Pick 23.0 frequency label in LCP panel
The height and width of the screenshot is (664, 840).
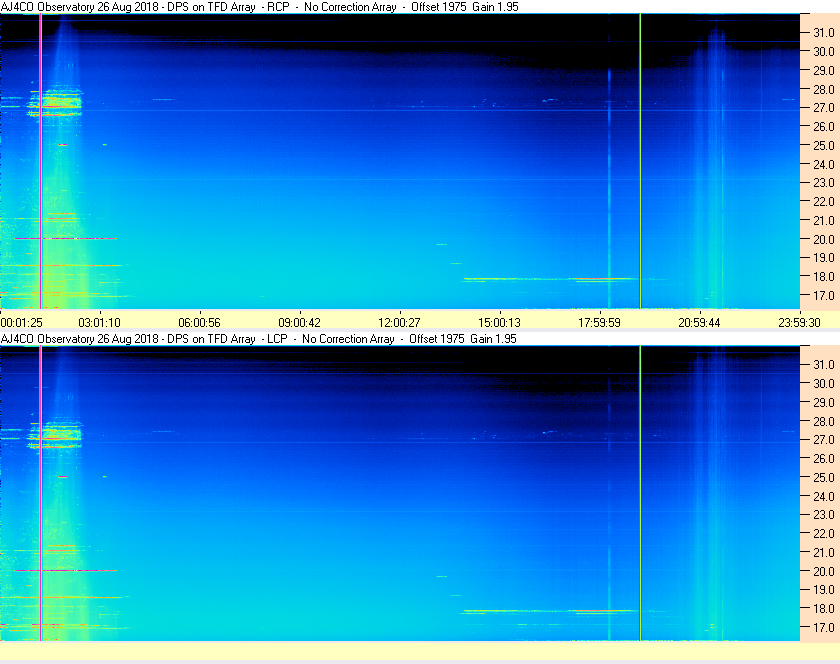click(824, 514)
